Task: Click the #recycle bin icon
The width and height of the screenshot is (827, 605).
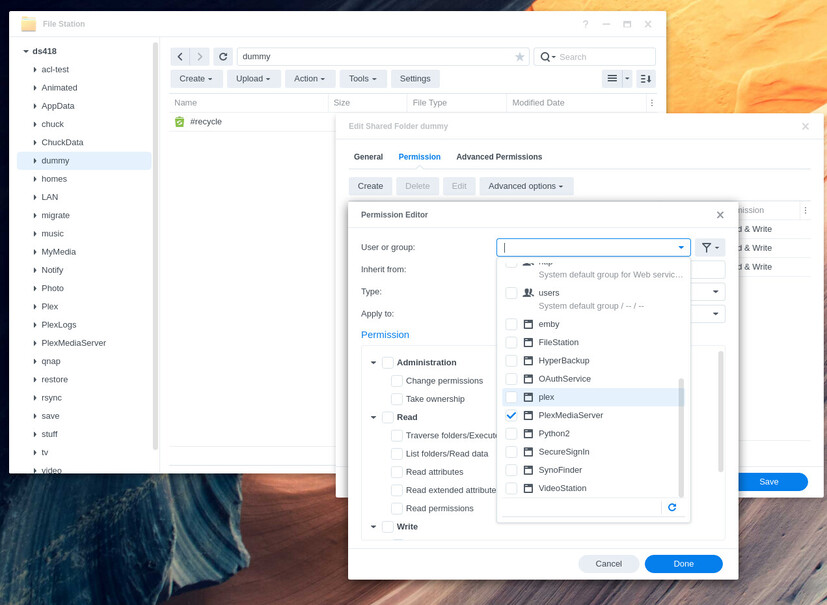Action: 179,122
